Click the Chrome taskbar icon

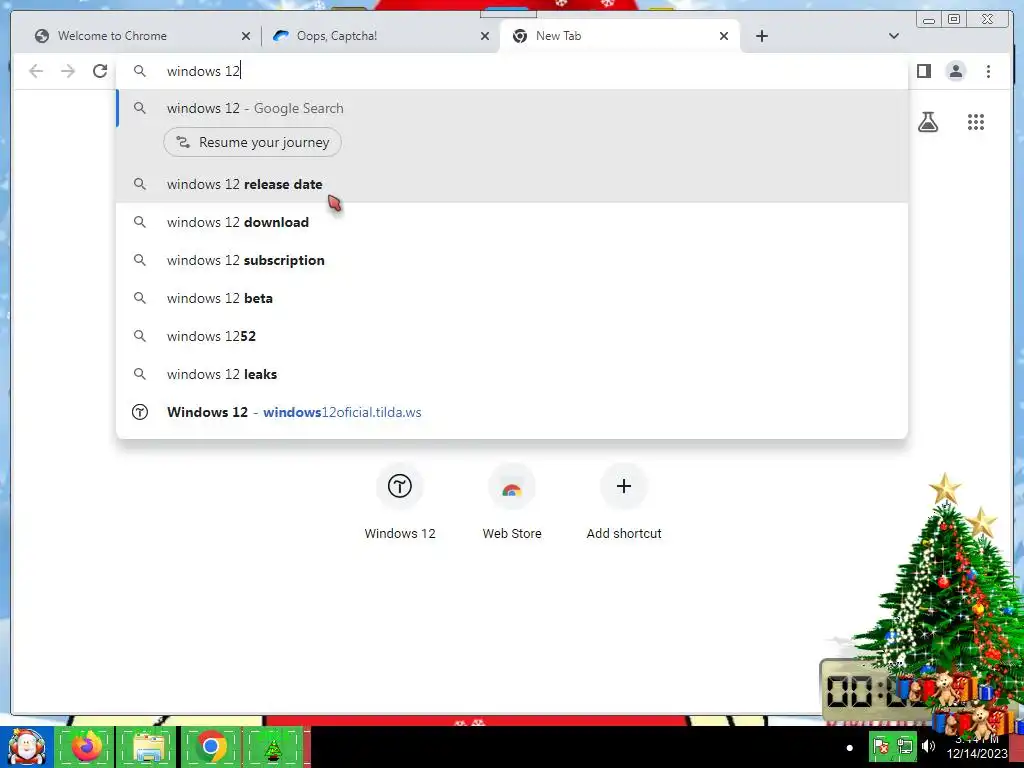coord(210,747)
